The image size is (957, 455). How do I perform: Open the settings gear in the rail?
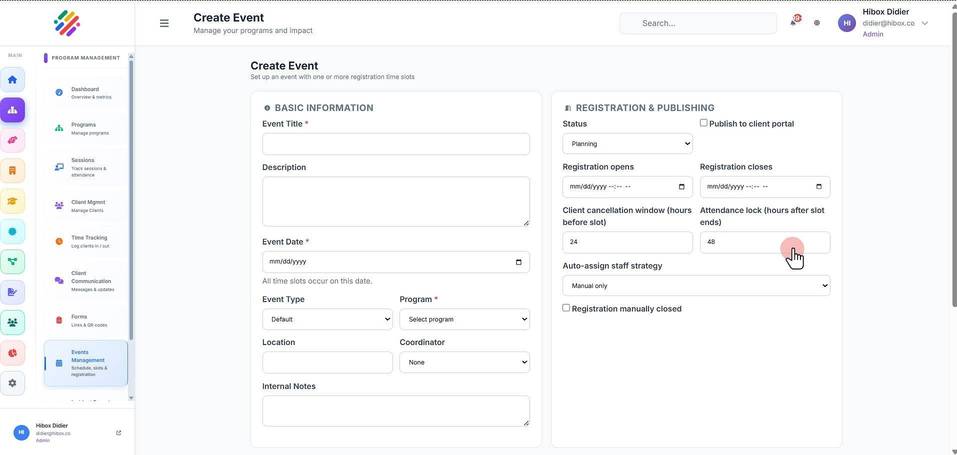(x=12, y=383)
